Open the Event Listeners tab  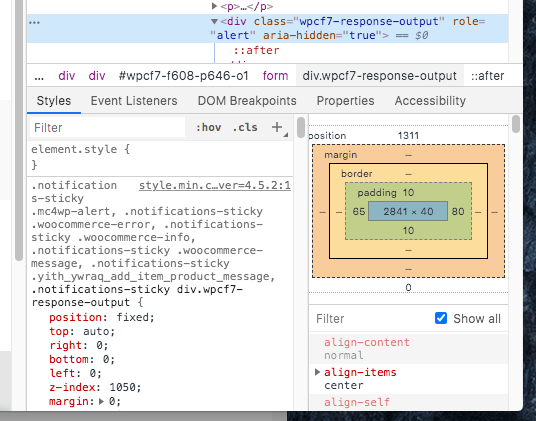[134, 101]
